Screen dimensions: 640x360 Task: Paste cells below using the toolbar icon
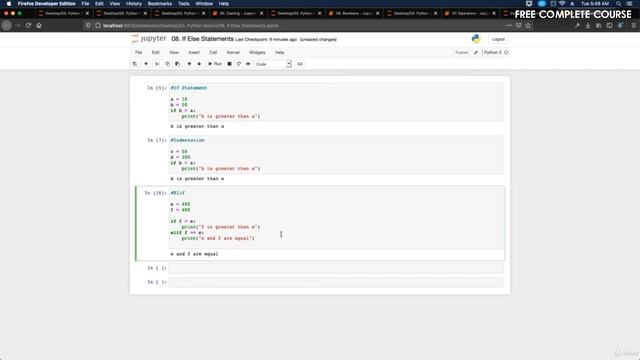177,64
